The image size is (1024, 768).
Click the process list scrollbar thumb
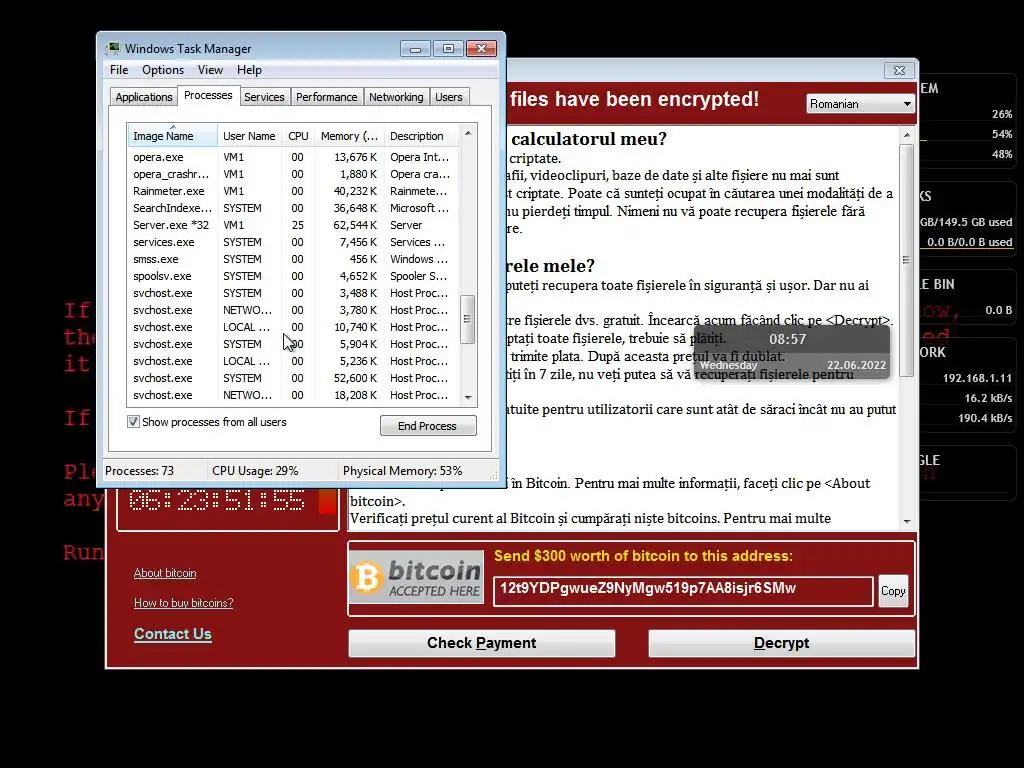point(467,319)
